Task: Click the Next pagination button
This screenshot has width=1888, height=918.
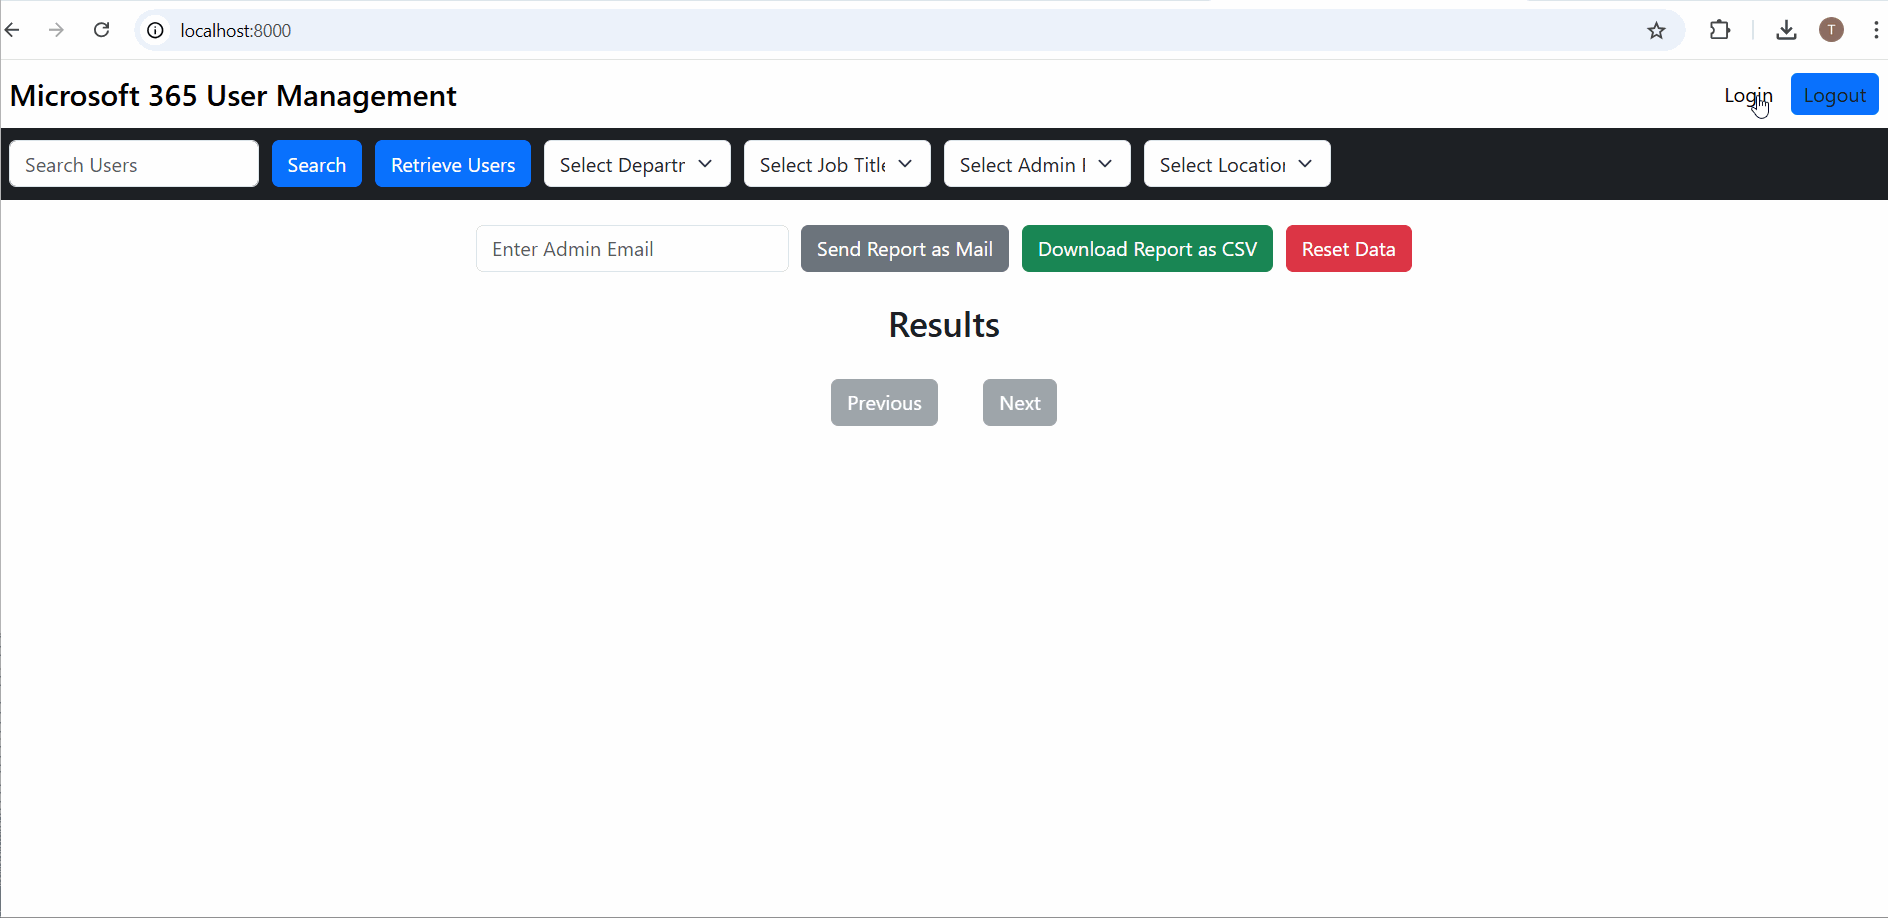Action: coord(1020,402)
